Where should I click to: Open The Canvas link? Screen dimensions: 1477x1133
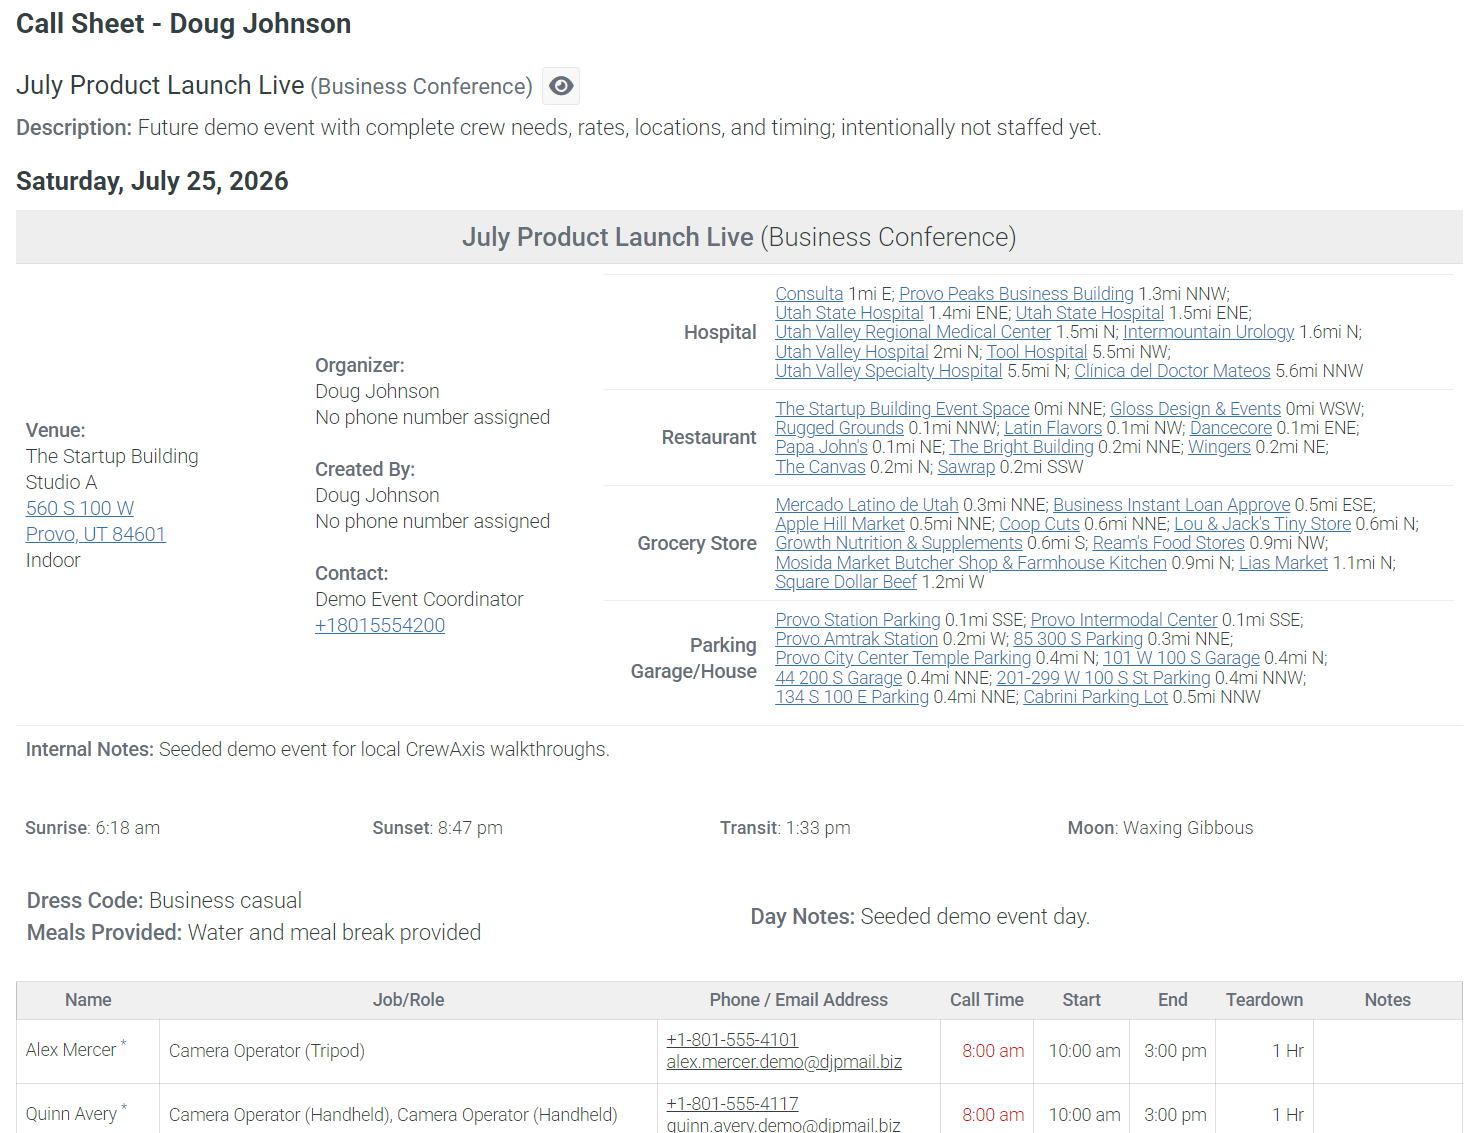tap(820, 467)
